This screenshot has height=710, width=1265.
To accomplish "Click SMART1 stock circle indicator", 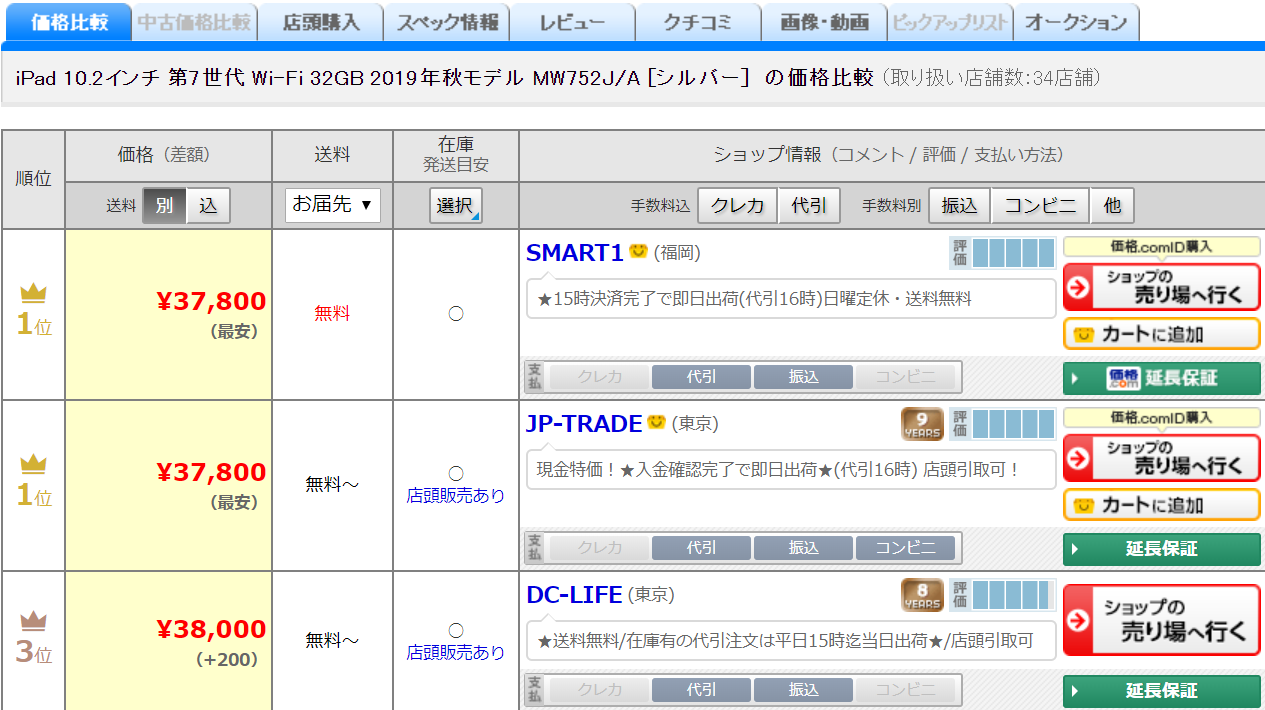I will point(456,314).
